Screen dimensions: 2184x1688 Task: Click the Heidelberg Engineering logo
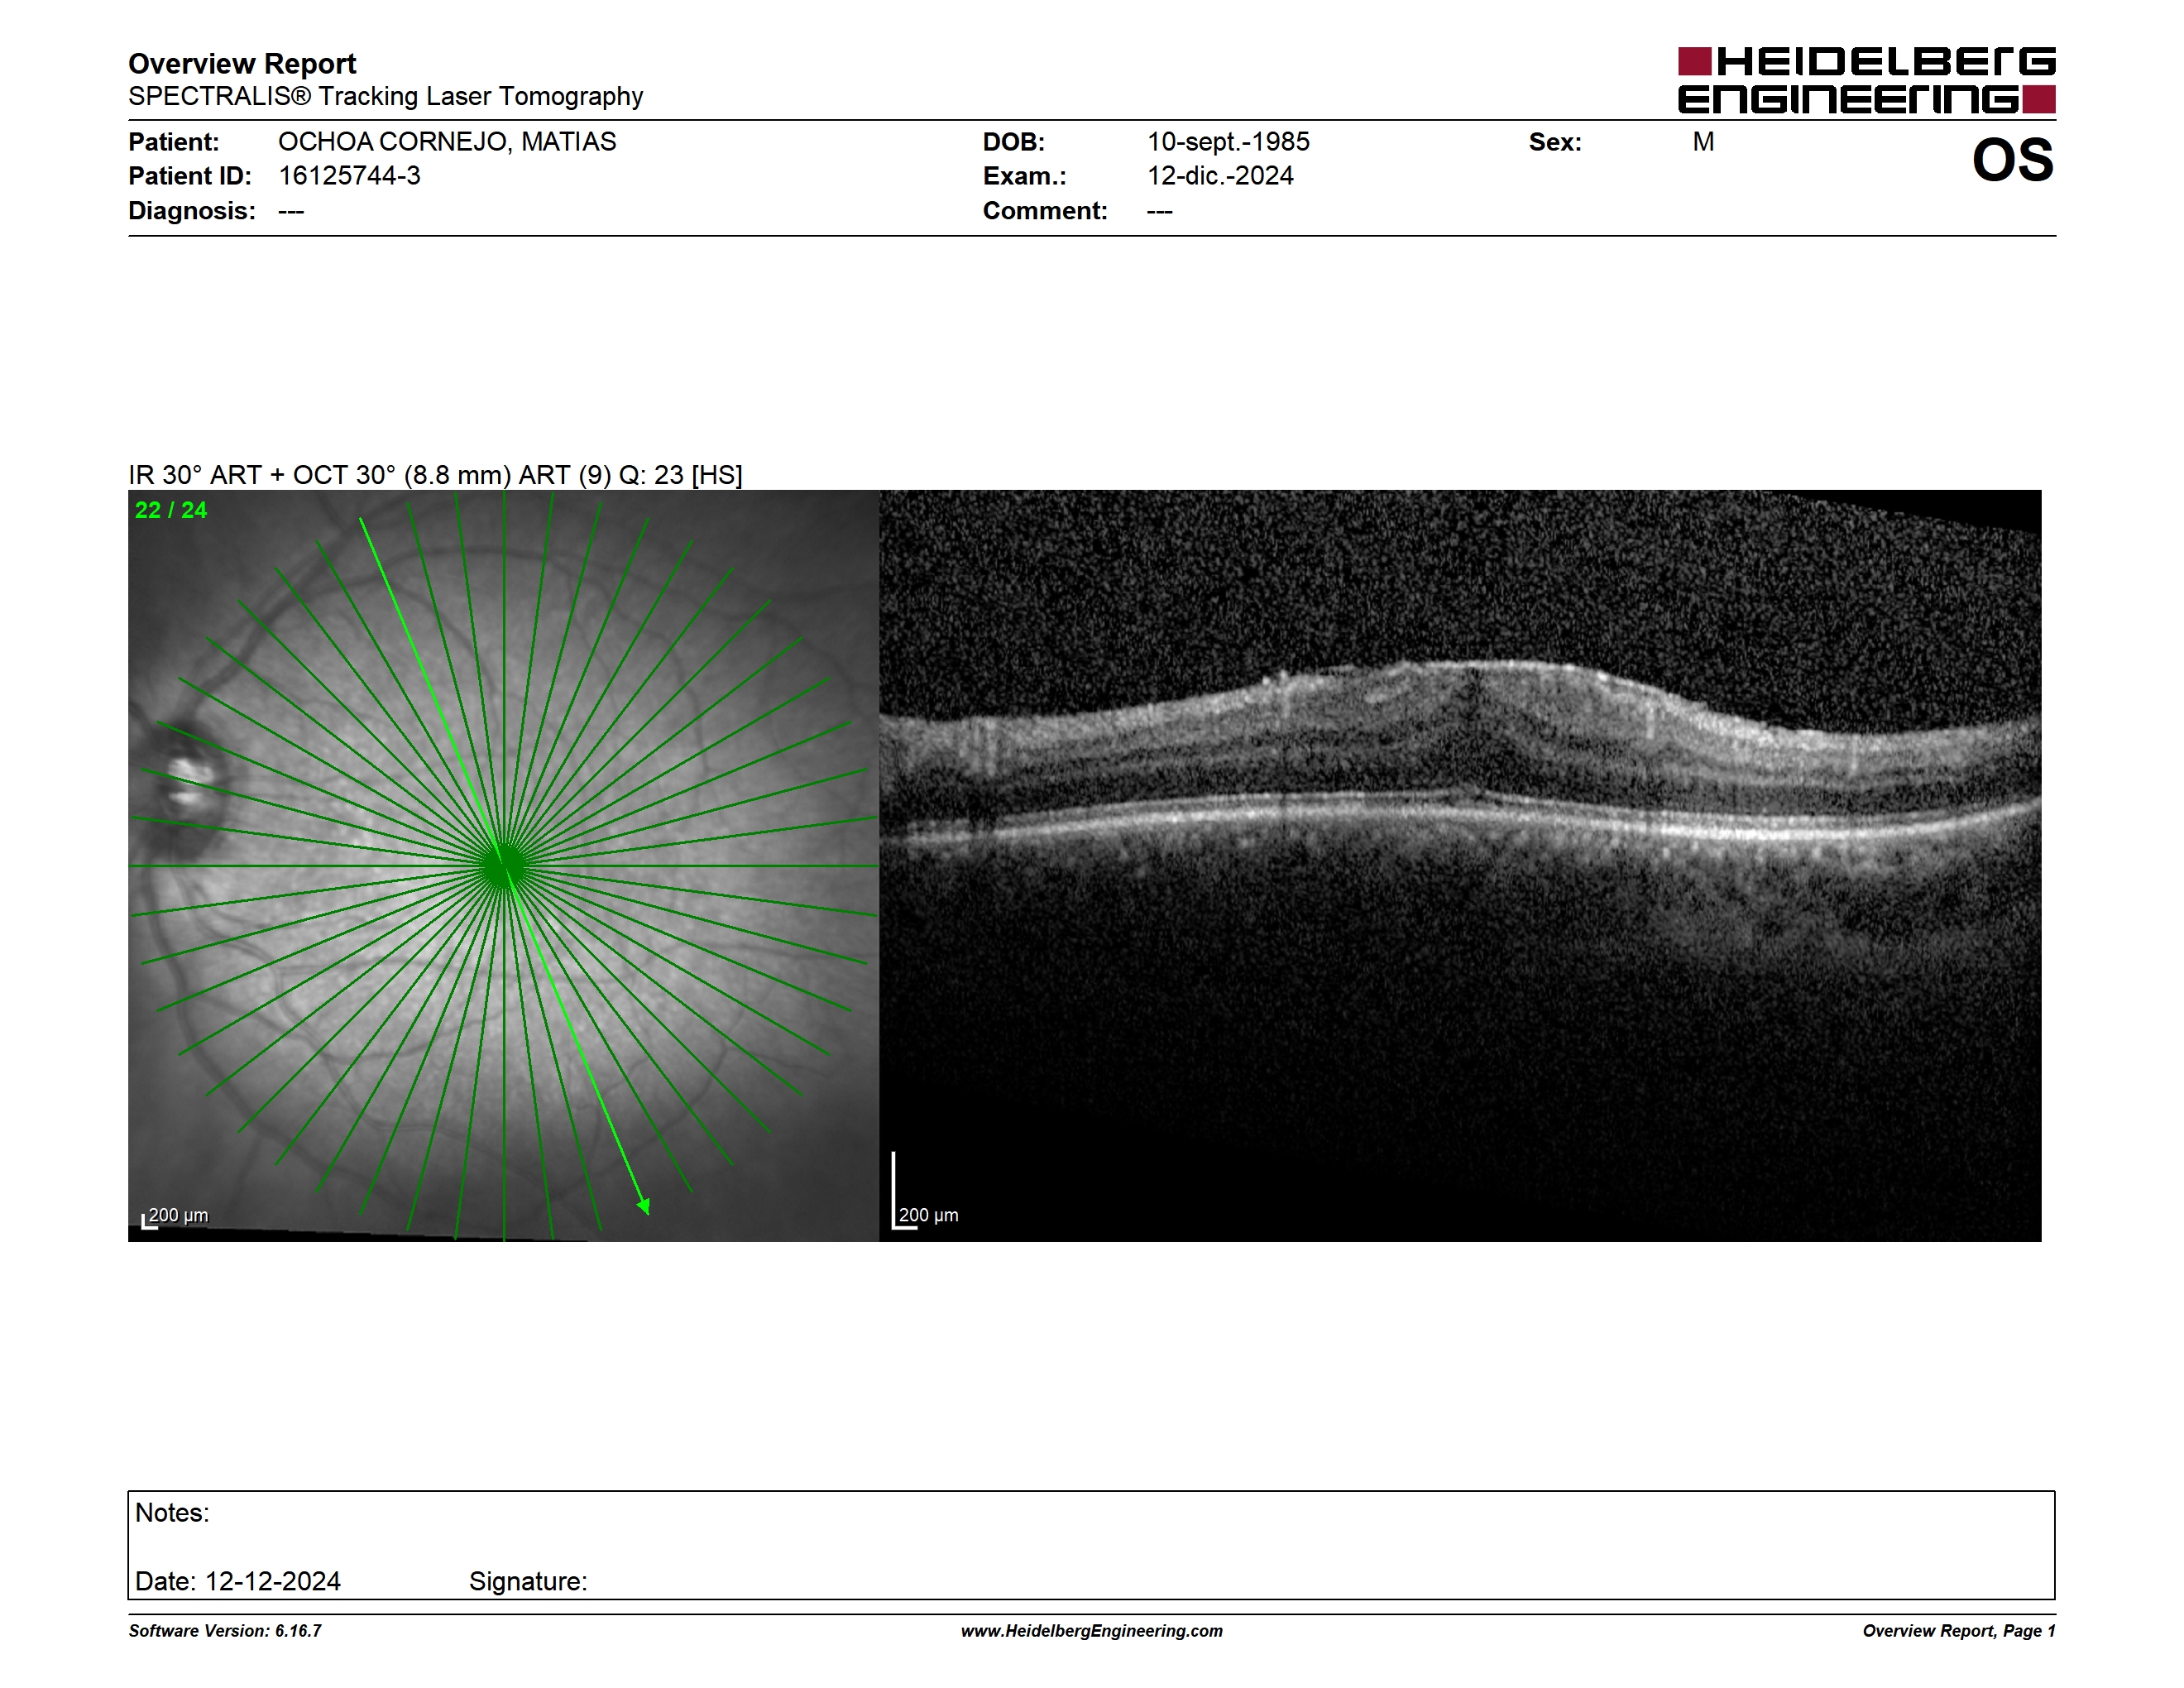[x=1866, y=80]
